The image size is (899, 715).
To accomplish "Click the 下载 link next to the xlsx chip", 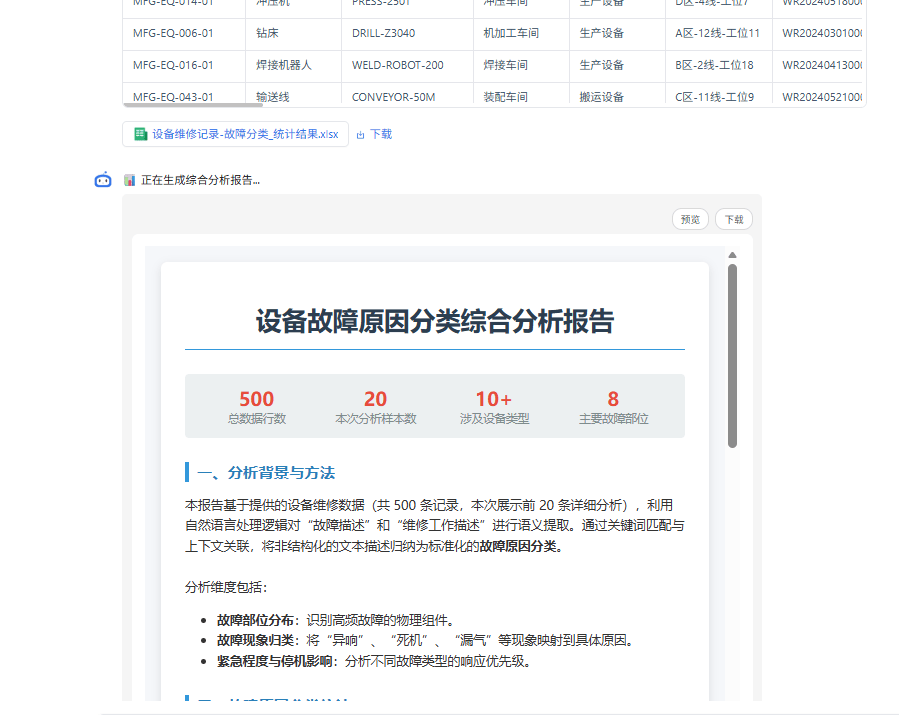I will point(380,133).
